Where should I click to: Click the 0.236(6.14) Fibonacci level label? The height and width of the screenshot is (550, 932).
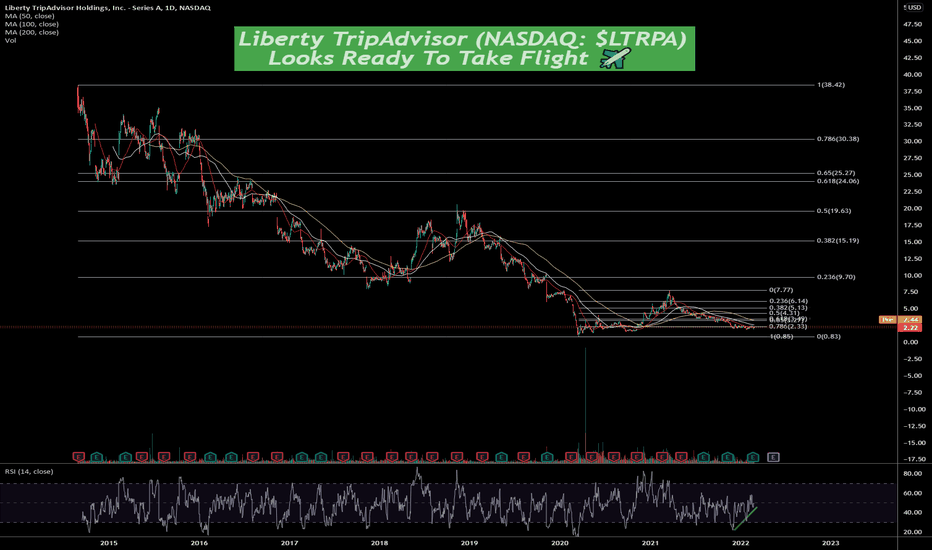click(x=788, y=301)
